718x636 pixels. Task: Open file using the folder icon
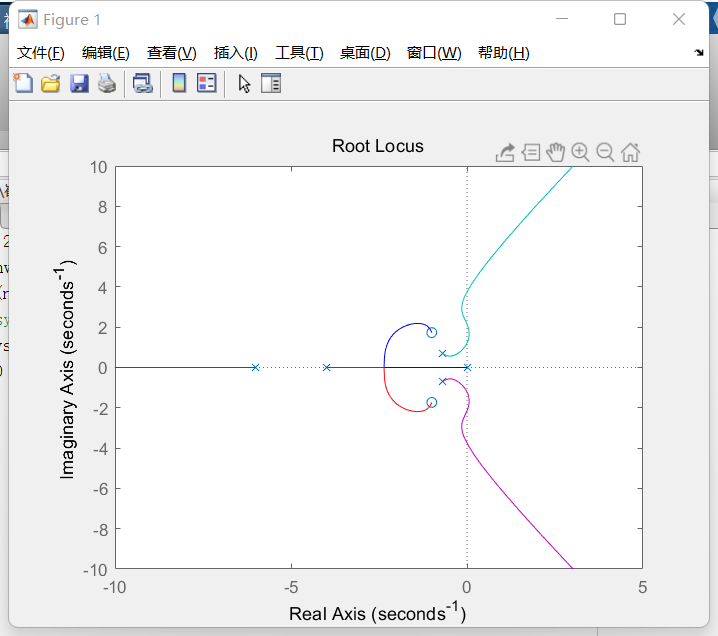click(50, 83)
